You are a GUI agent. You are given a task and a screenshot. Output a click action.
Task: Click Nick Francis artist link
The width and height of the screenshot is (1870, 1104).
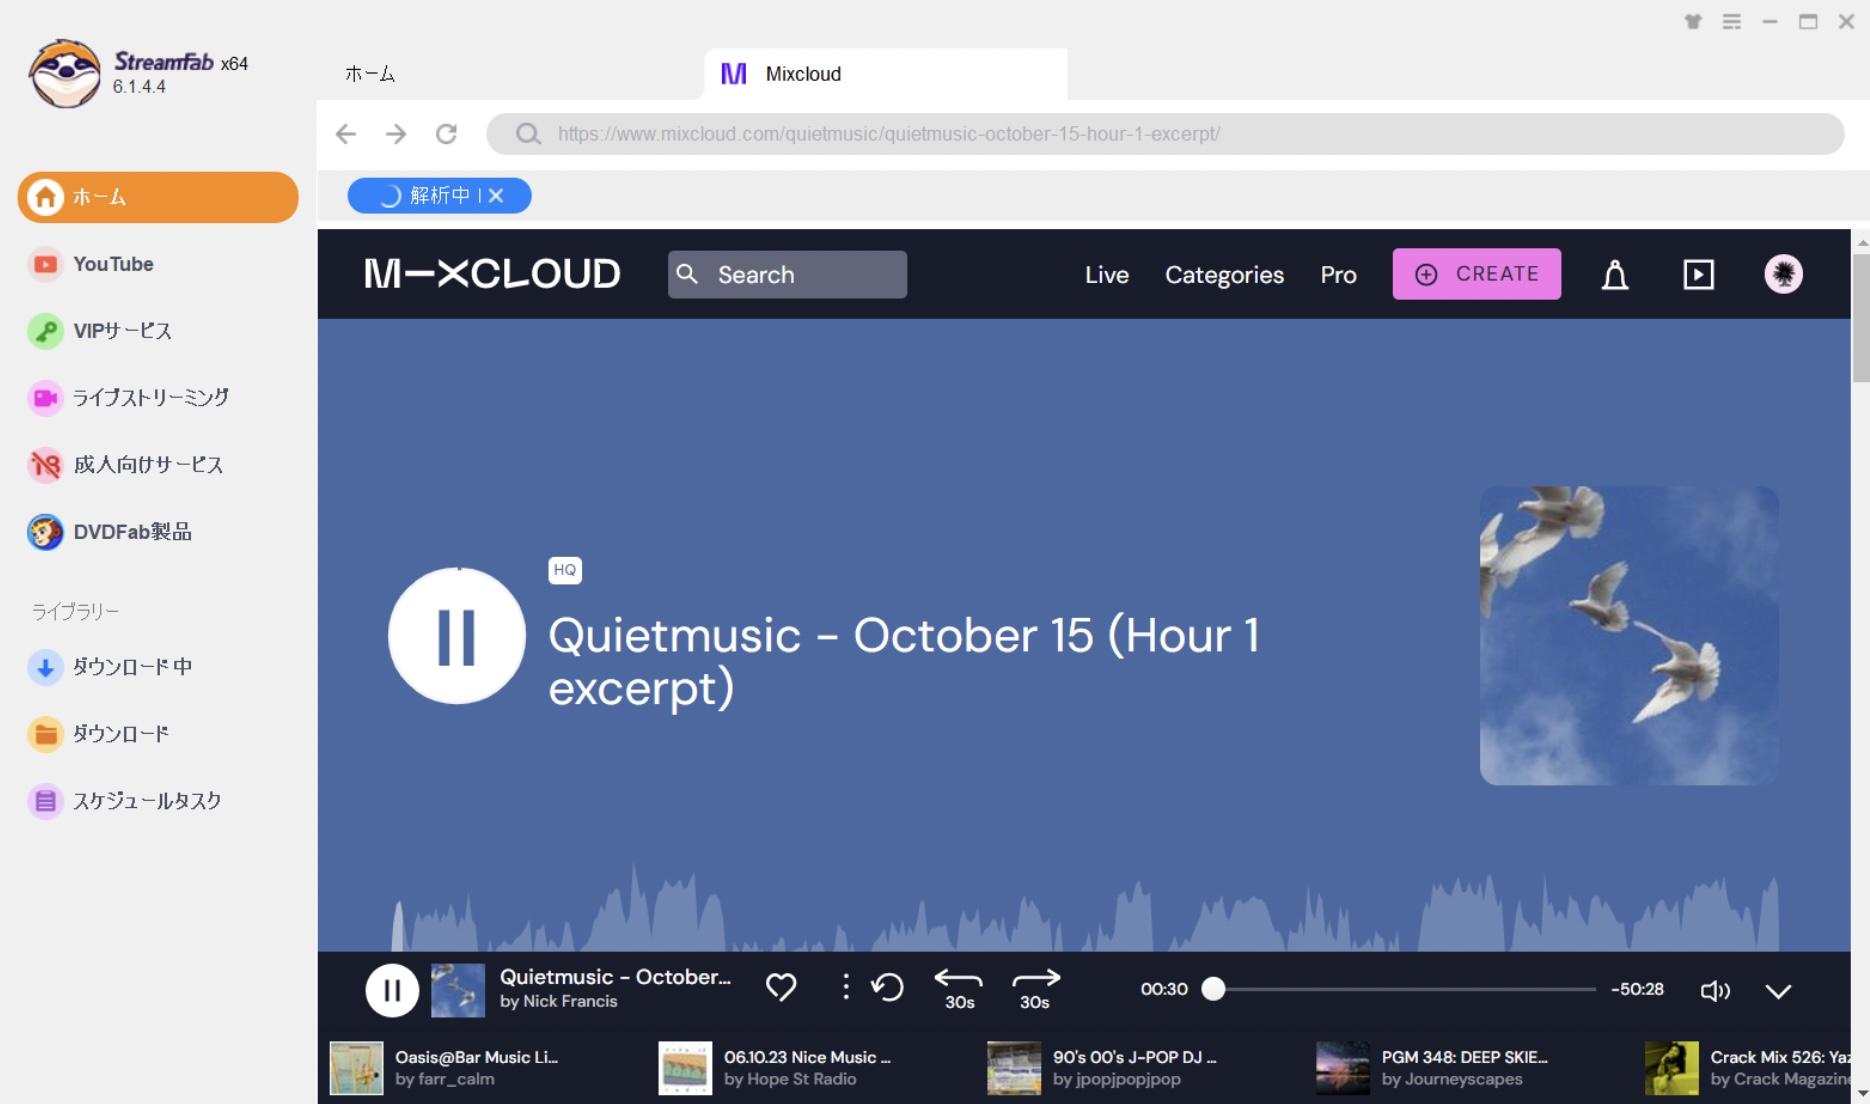point(570,1002)
